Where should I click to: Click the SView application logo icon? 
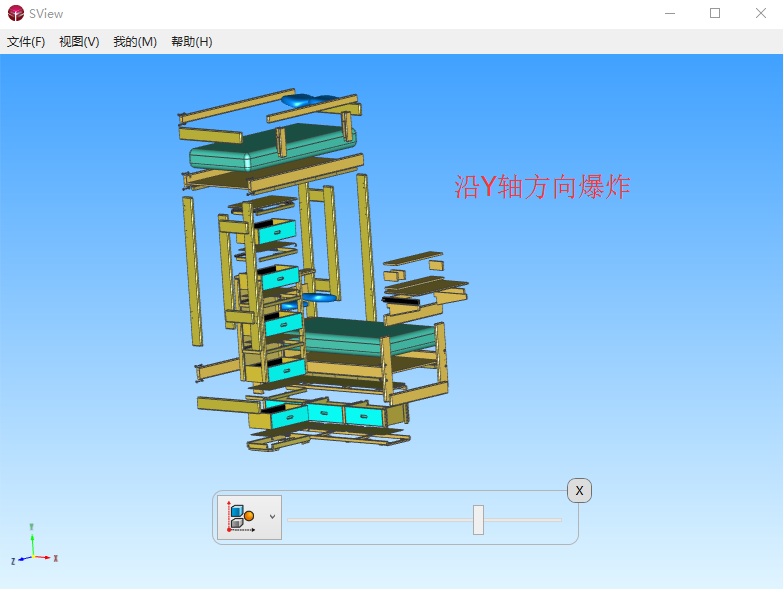tap(15, 13)
